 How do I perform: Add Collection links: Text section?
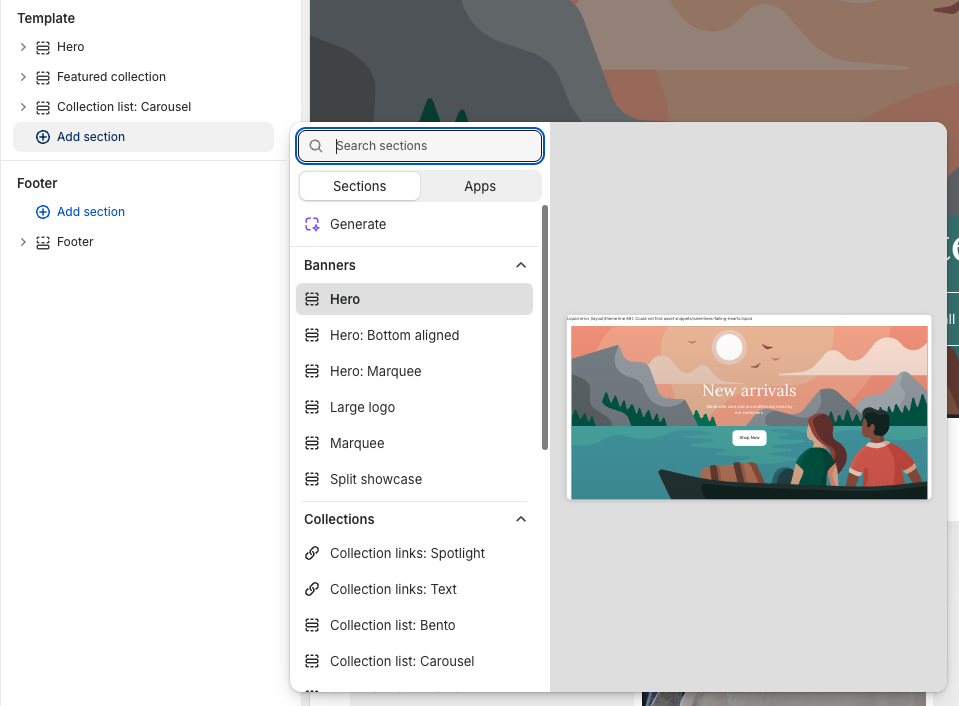tap(414, 589)
